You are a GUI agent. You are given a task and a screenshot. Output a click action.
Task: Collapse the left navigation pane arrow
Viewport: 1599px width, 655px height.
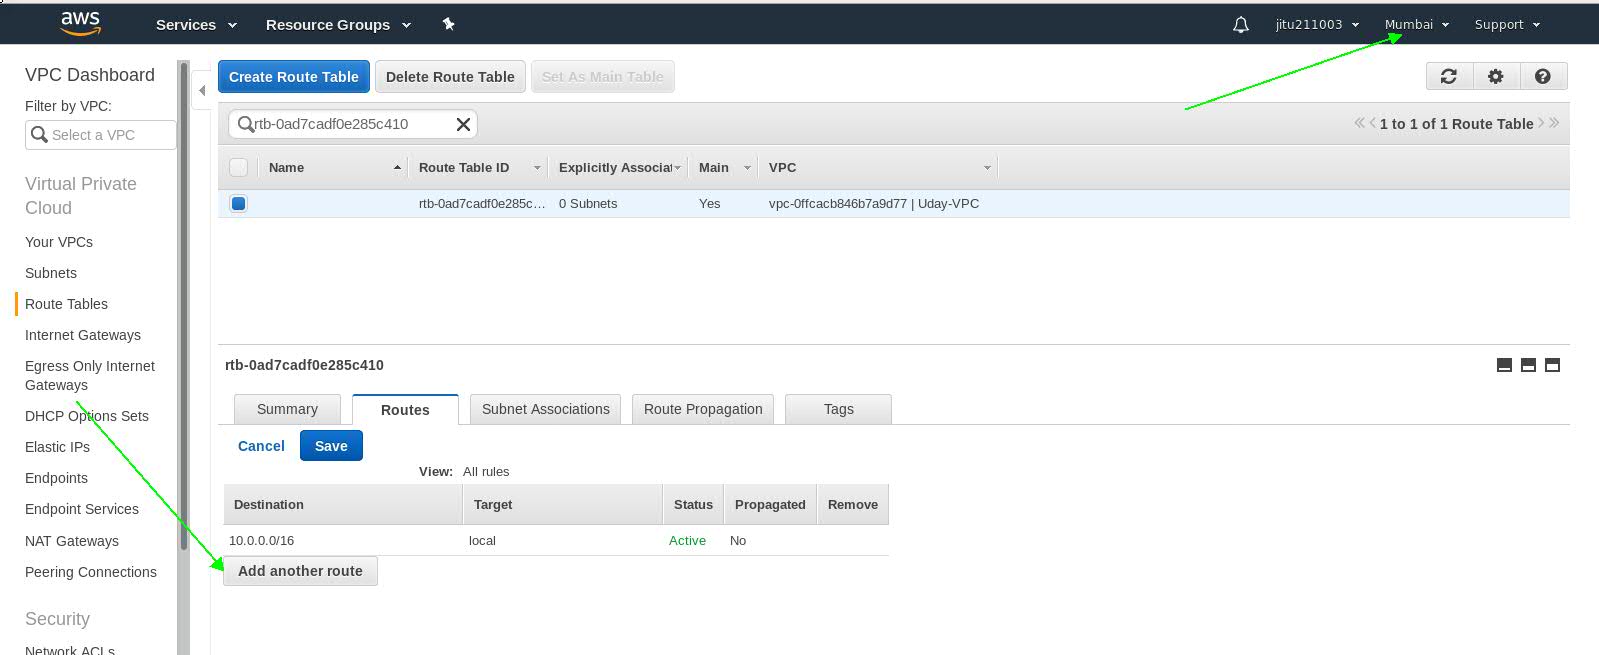coord(202,90)
